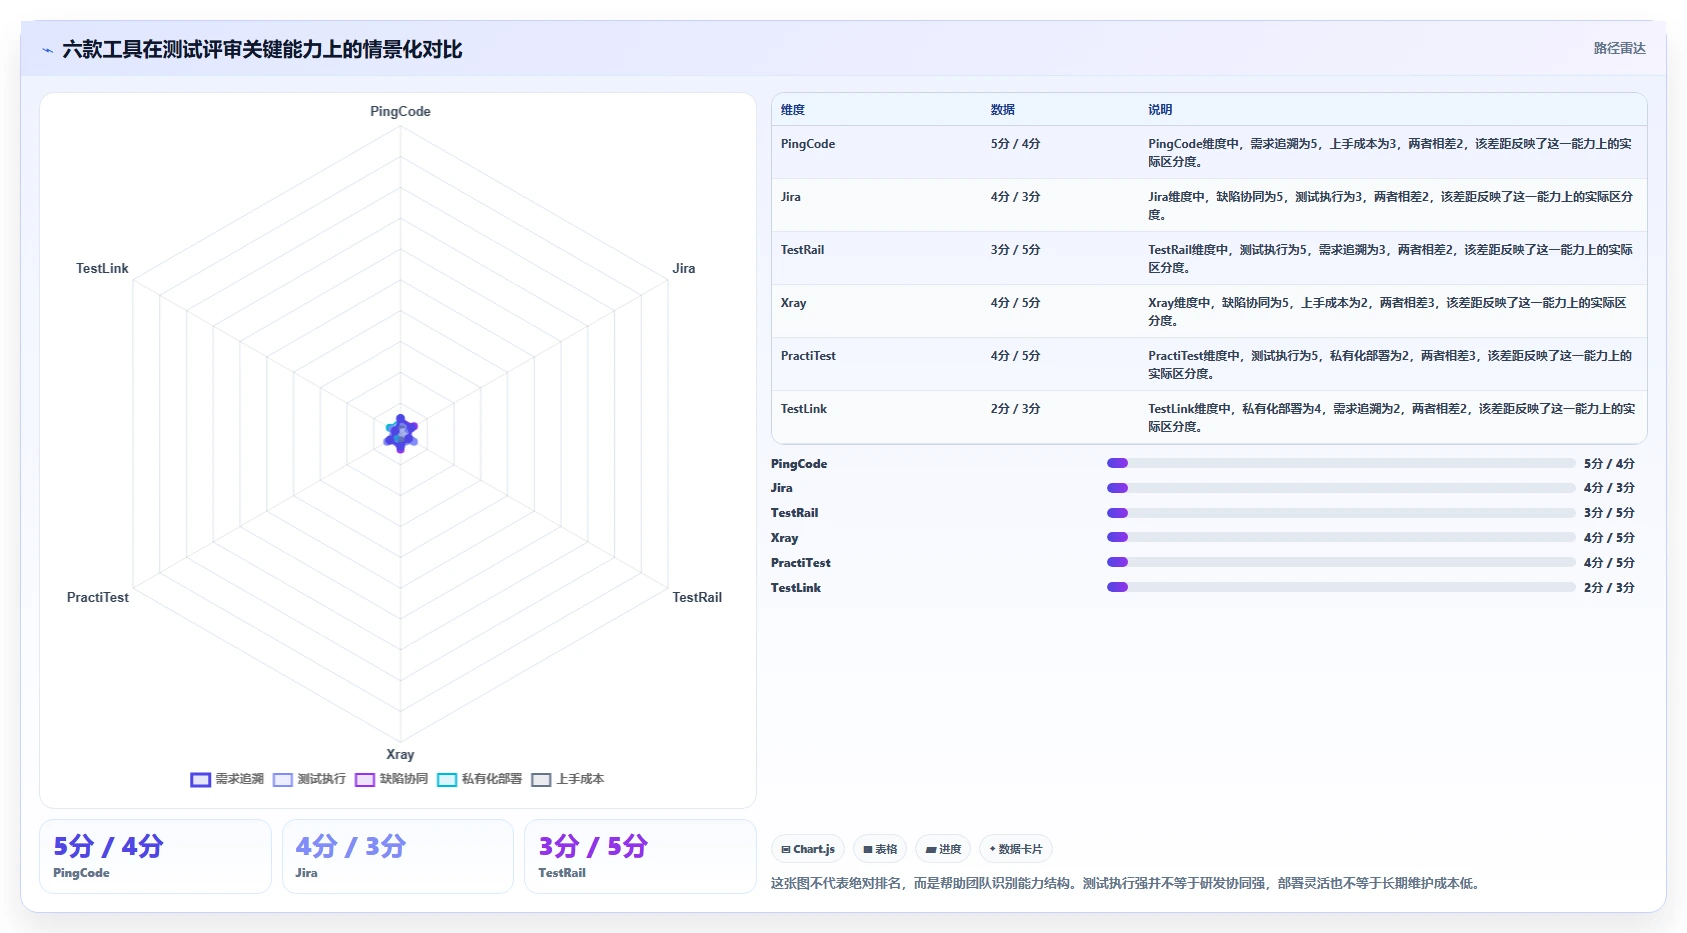The width and height of the screenshot is (1687, 933).
Task: Click the Jira axis label on the radar chart
Action: click(x=684, y=268)
